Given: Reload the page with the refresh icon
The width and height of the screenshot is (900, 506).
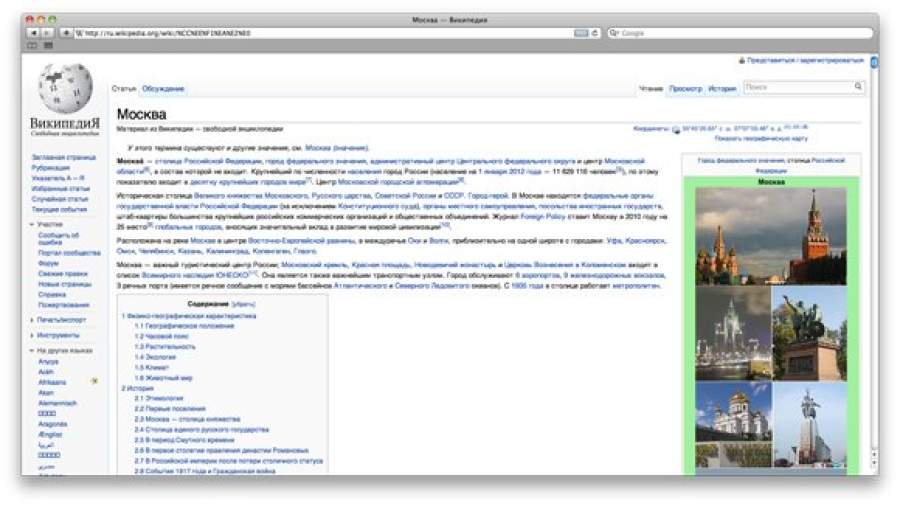Looking at the screenshot, I should 595,33.
